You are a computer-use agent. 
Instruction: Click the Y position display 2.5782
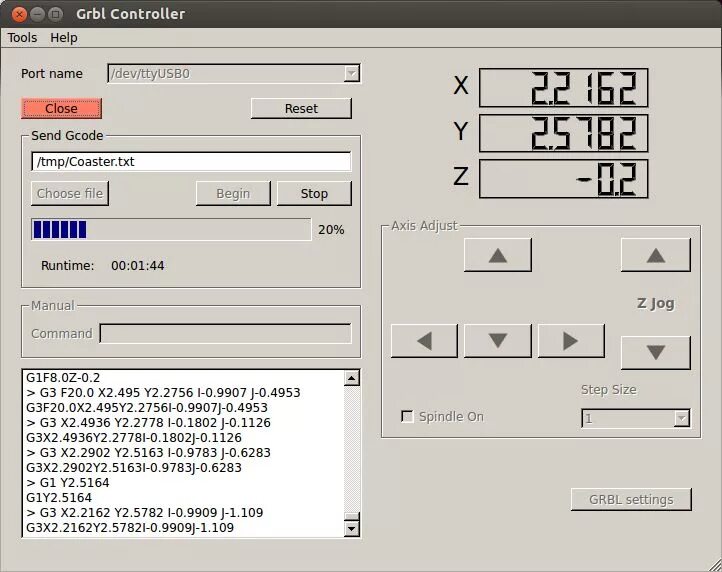564,133
